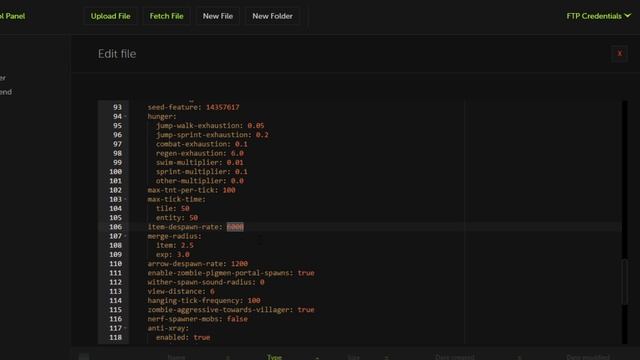Click enable-zombie-pigmen-portal-spawns true value
Screen dimensions: 640x360
pos(306,273)
